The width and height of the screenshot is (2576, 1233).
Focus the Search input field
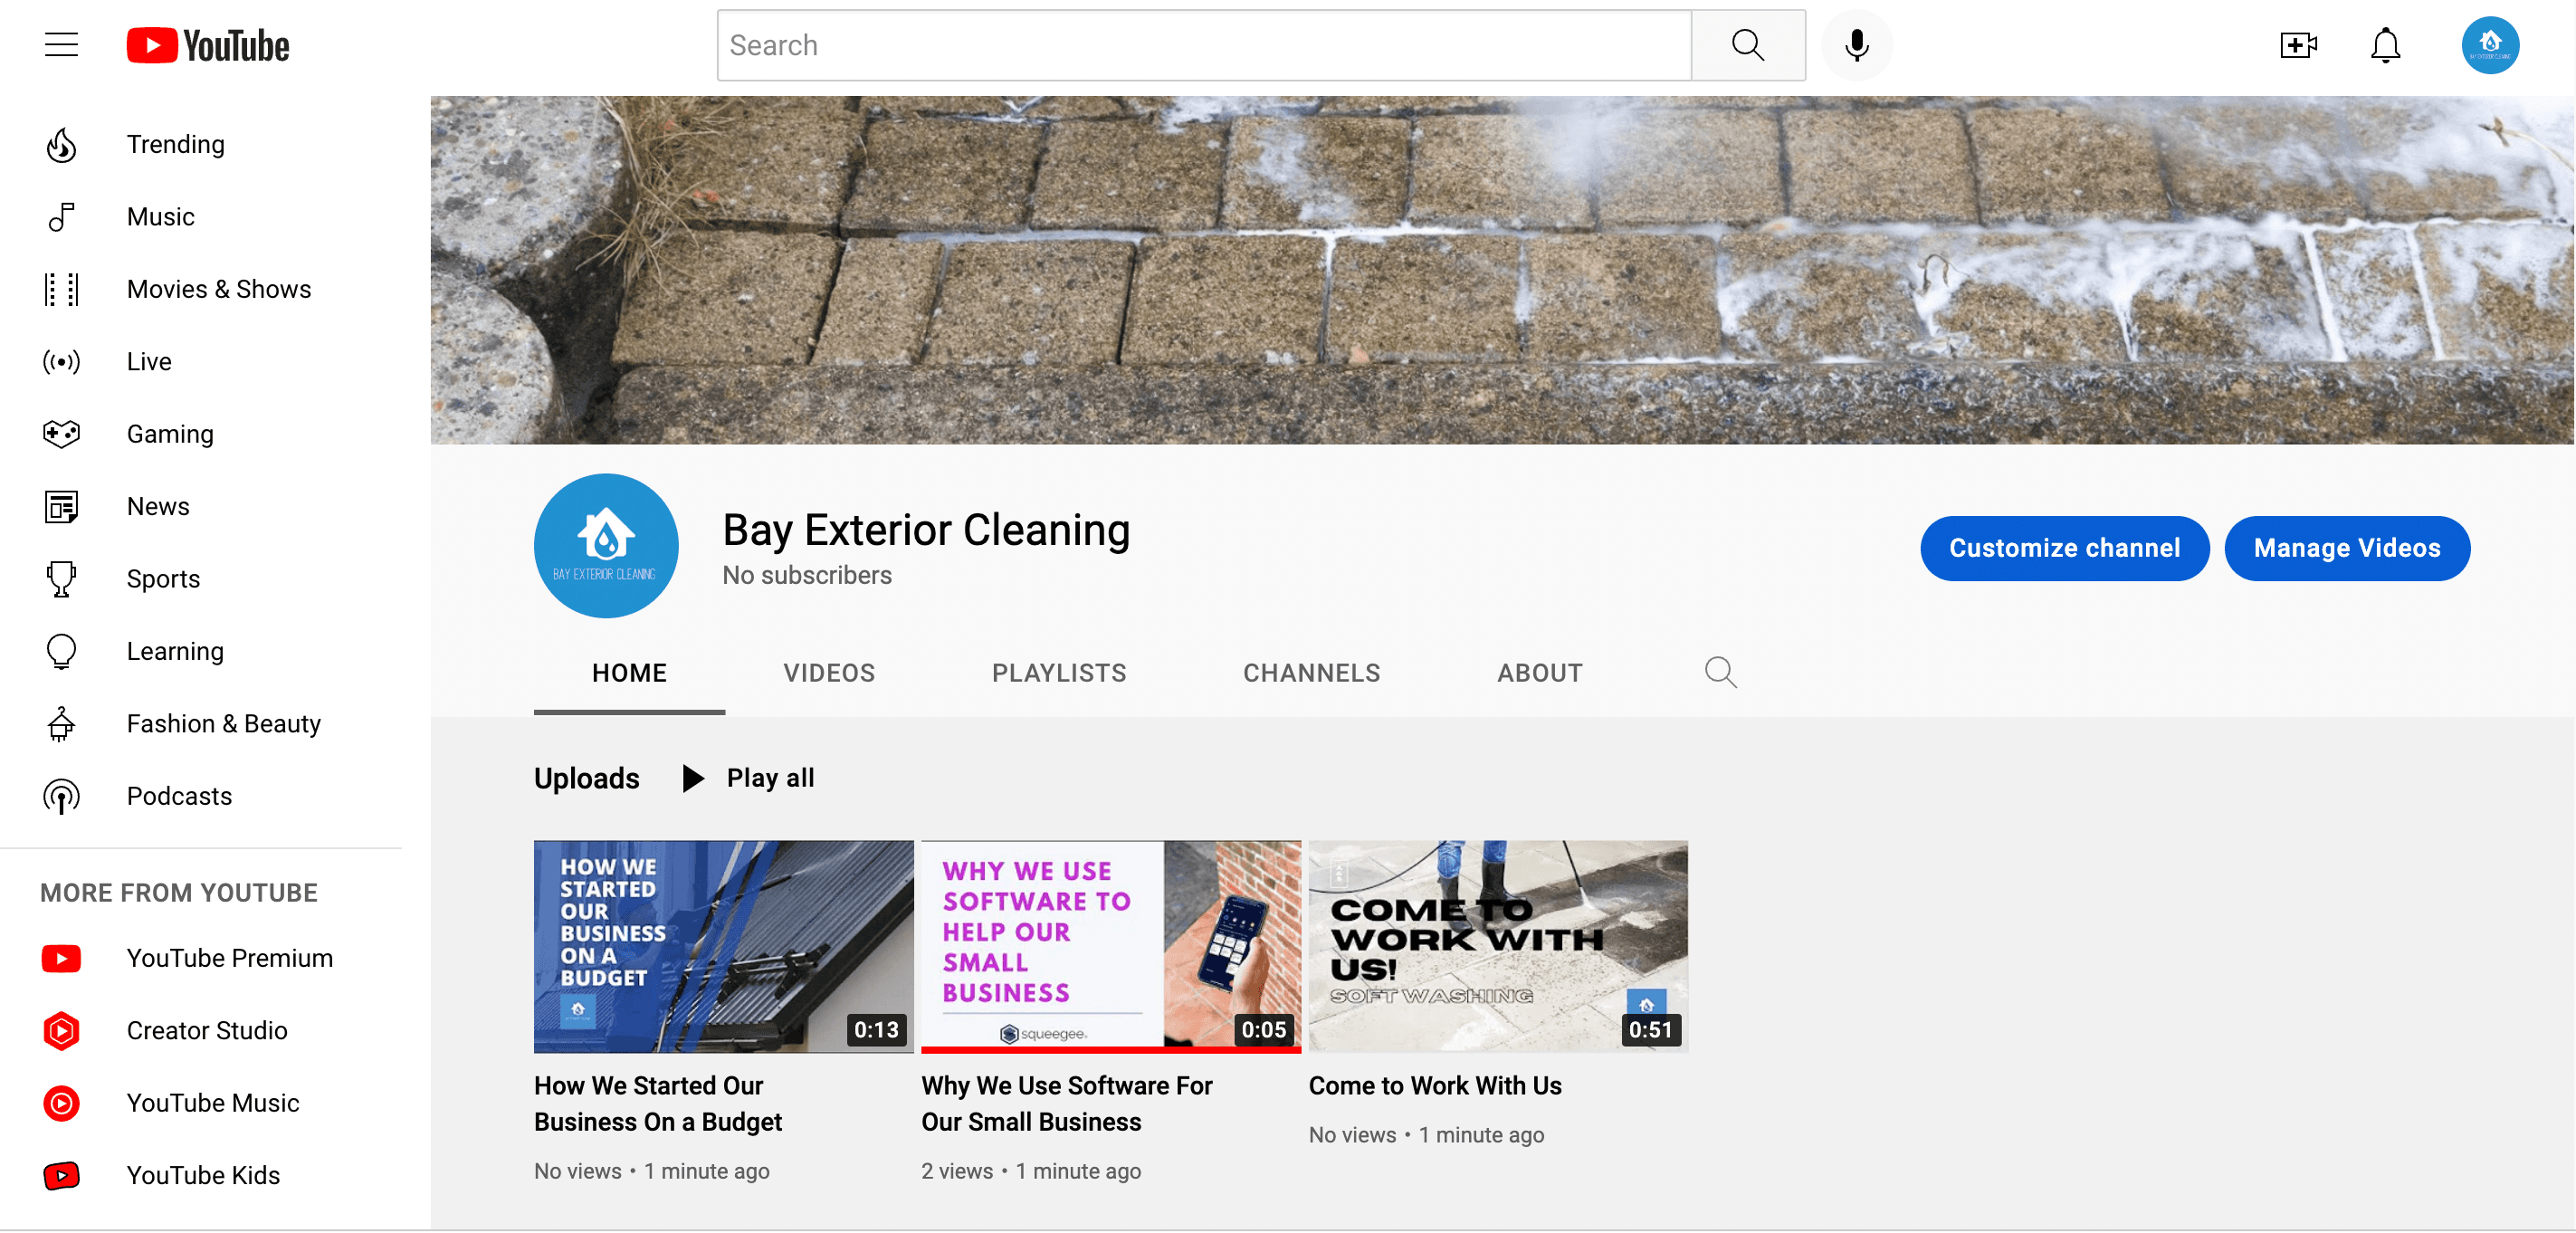1204,45
